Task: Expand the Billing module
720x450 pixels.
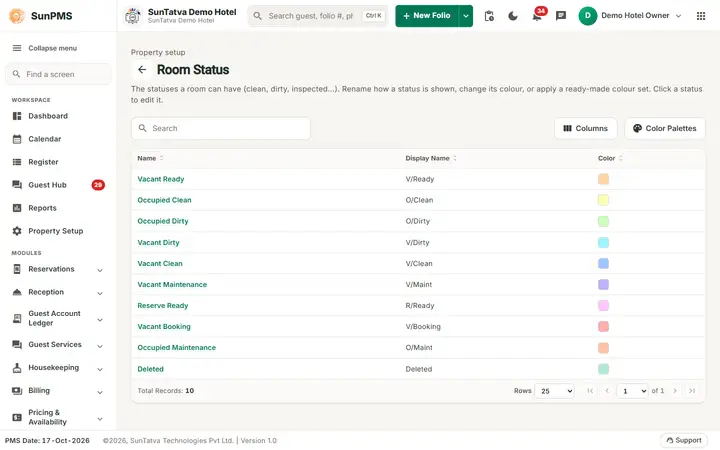Action: [x=100, y=392]
